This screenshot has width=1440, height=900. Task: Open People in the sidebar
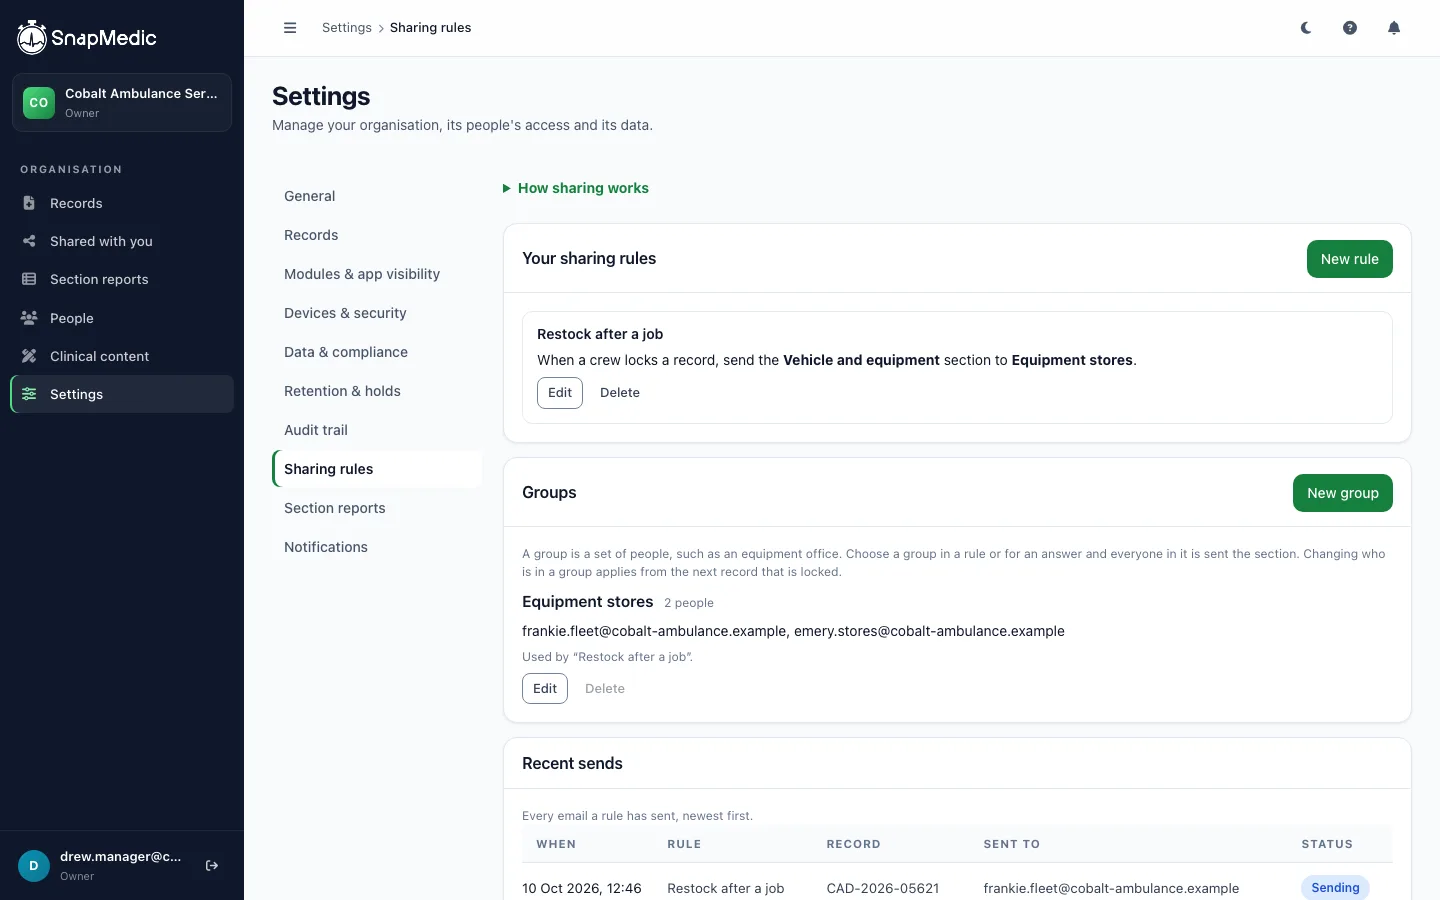click(x=122, y=318)
